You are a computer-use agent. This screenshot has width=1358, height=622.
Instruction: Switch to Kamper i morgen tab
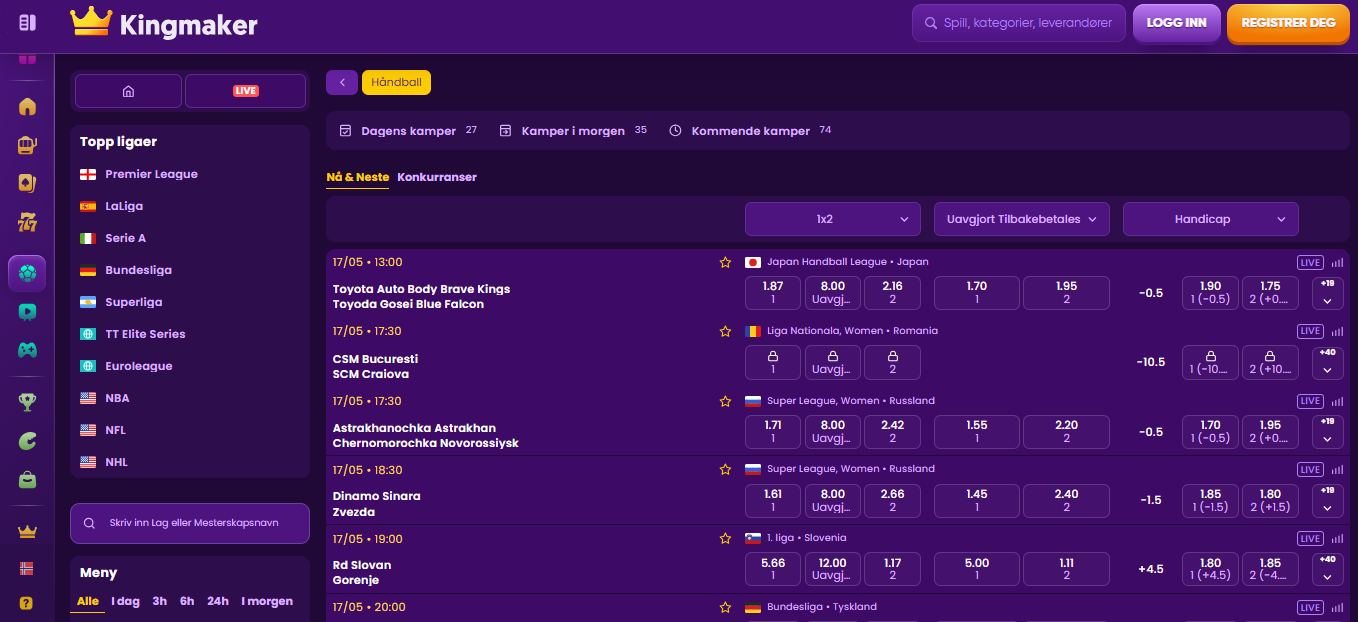click(x=573, y=131)
